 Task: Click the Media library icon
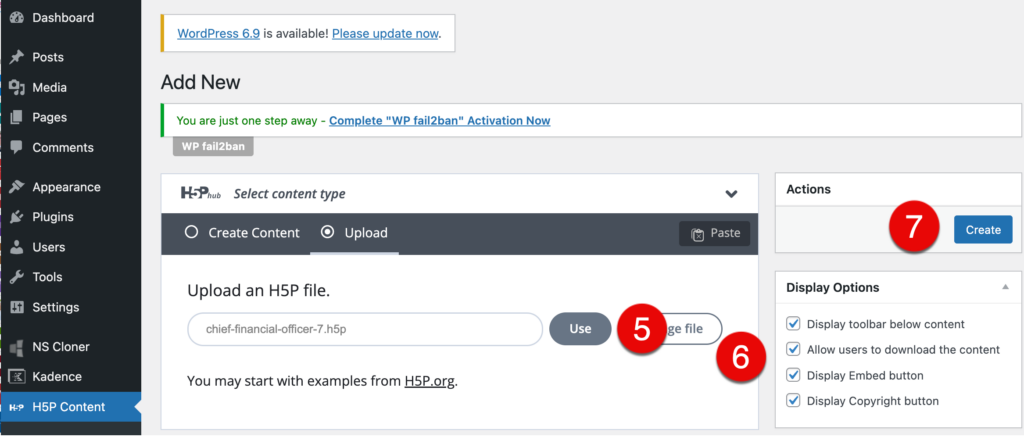click(x=16, y=88)
